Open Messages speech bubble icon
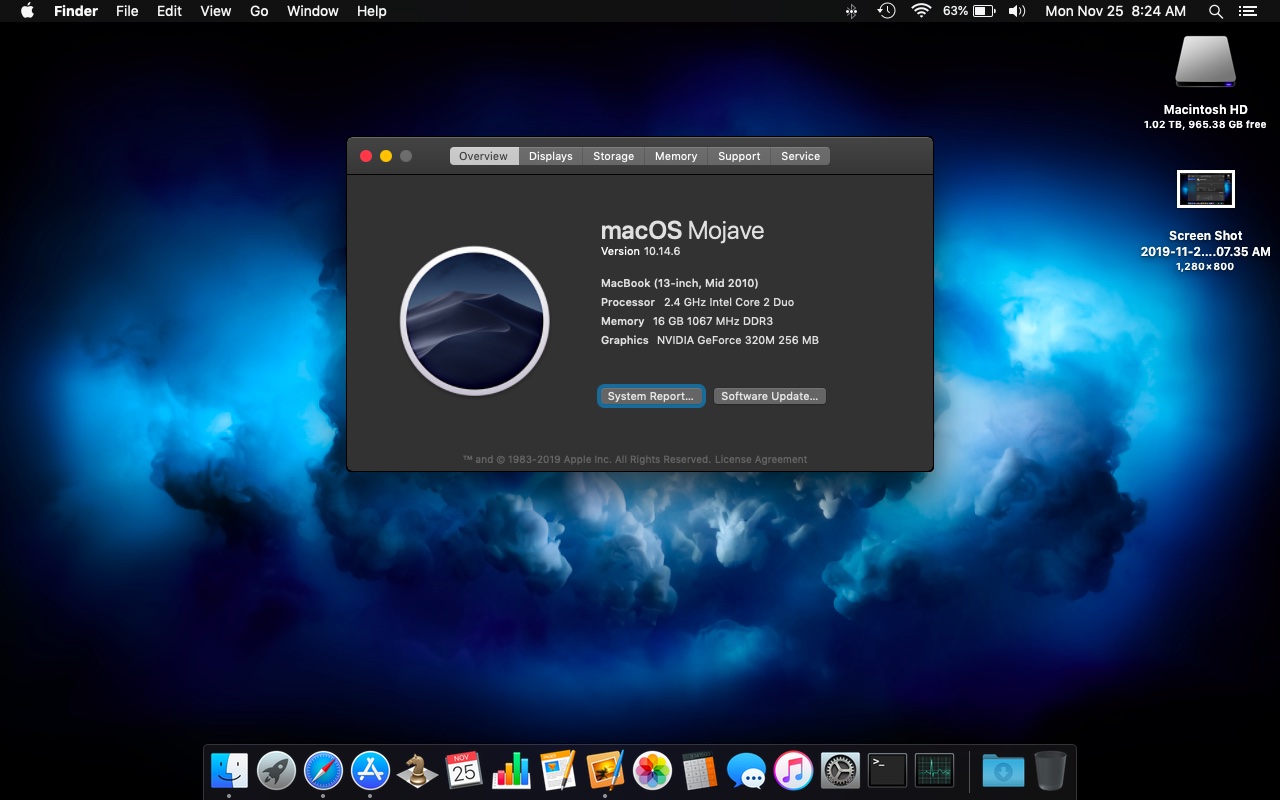The width and height of the screenshot is (1280, 800). click(x=746, y=771)
